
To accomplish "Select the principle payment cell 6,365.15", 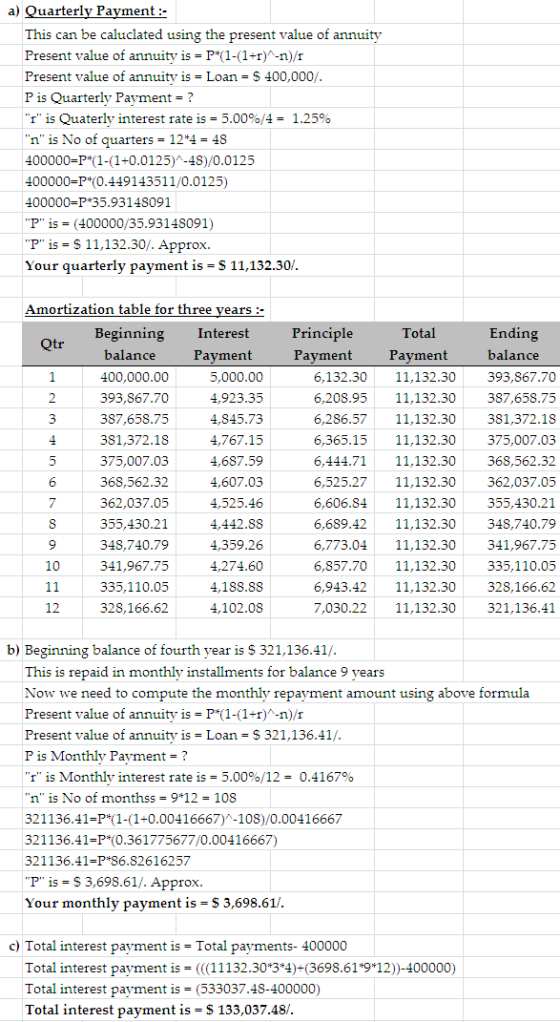I will click(340, 440).
